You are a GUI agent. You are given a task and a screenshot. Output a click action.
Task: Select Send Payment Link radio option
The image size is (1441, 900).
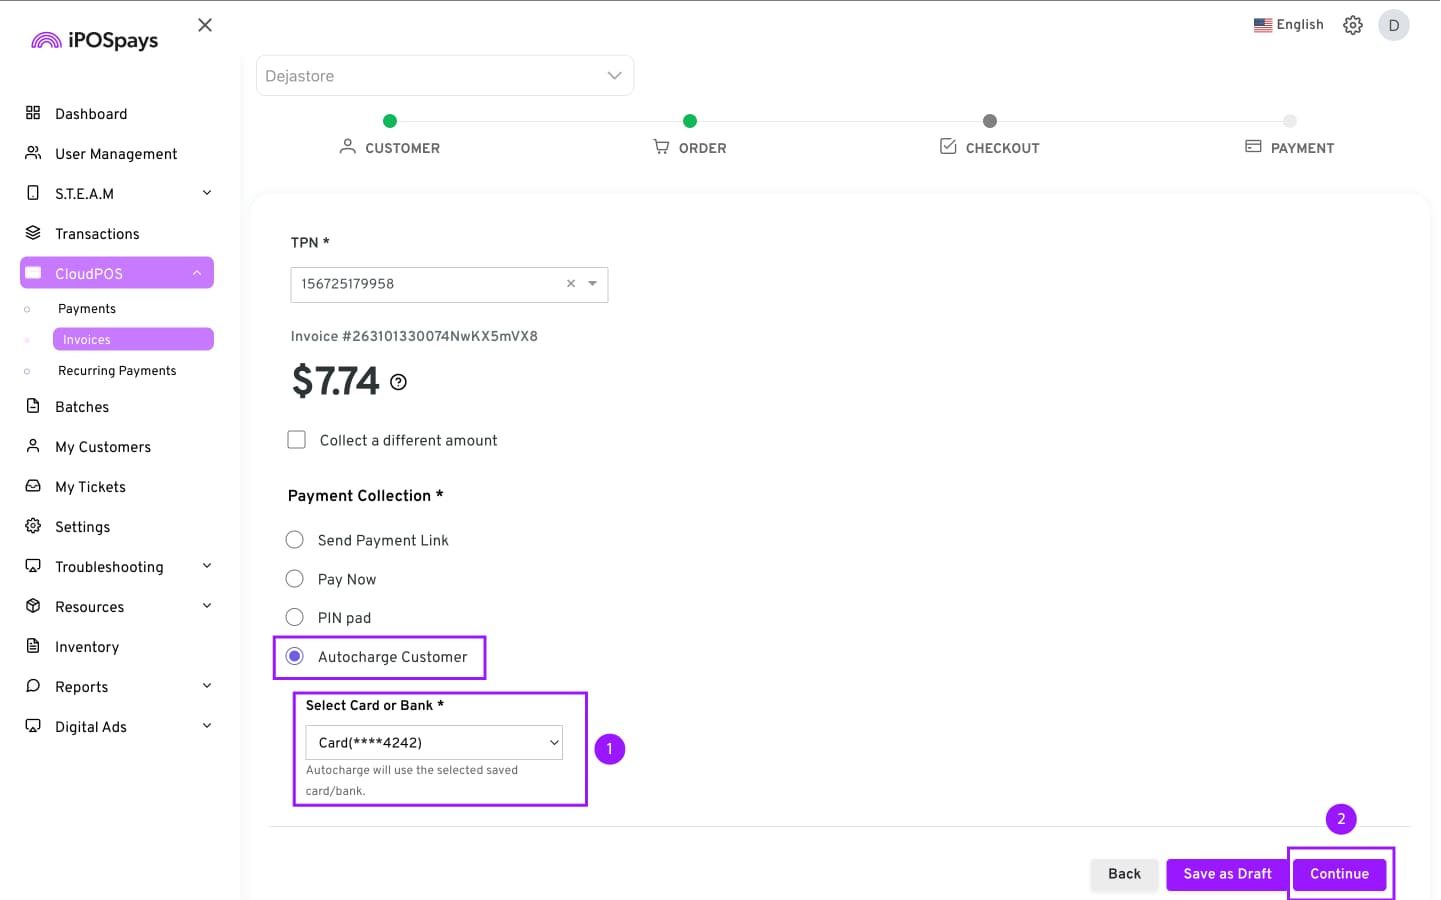(x=295, y=540)
